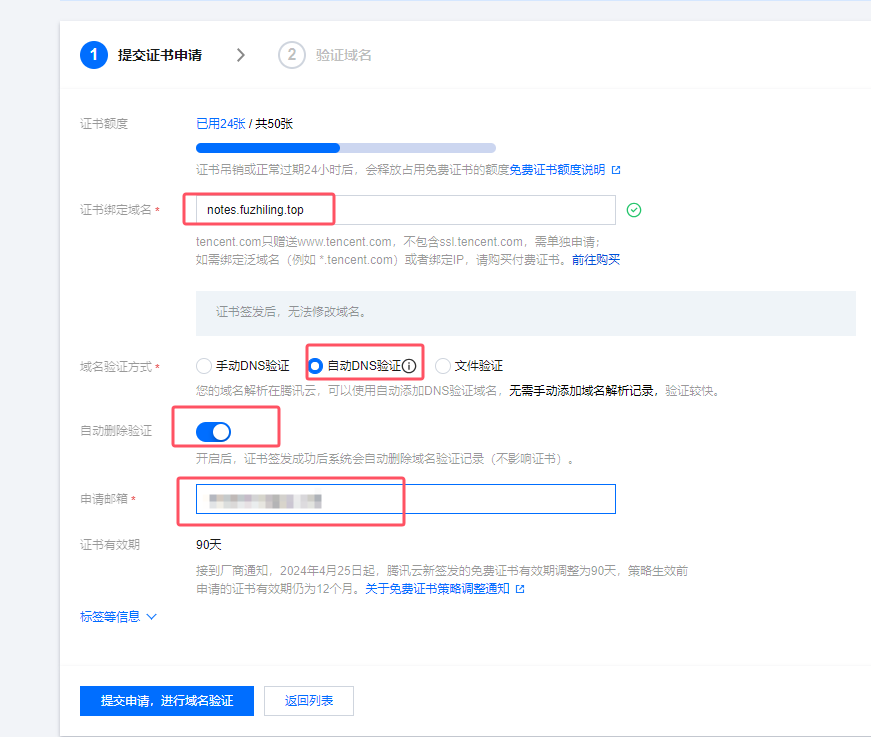Open the 前往购买 link
This screenshot has height=737, width=871.
[x=596, y=260]
